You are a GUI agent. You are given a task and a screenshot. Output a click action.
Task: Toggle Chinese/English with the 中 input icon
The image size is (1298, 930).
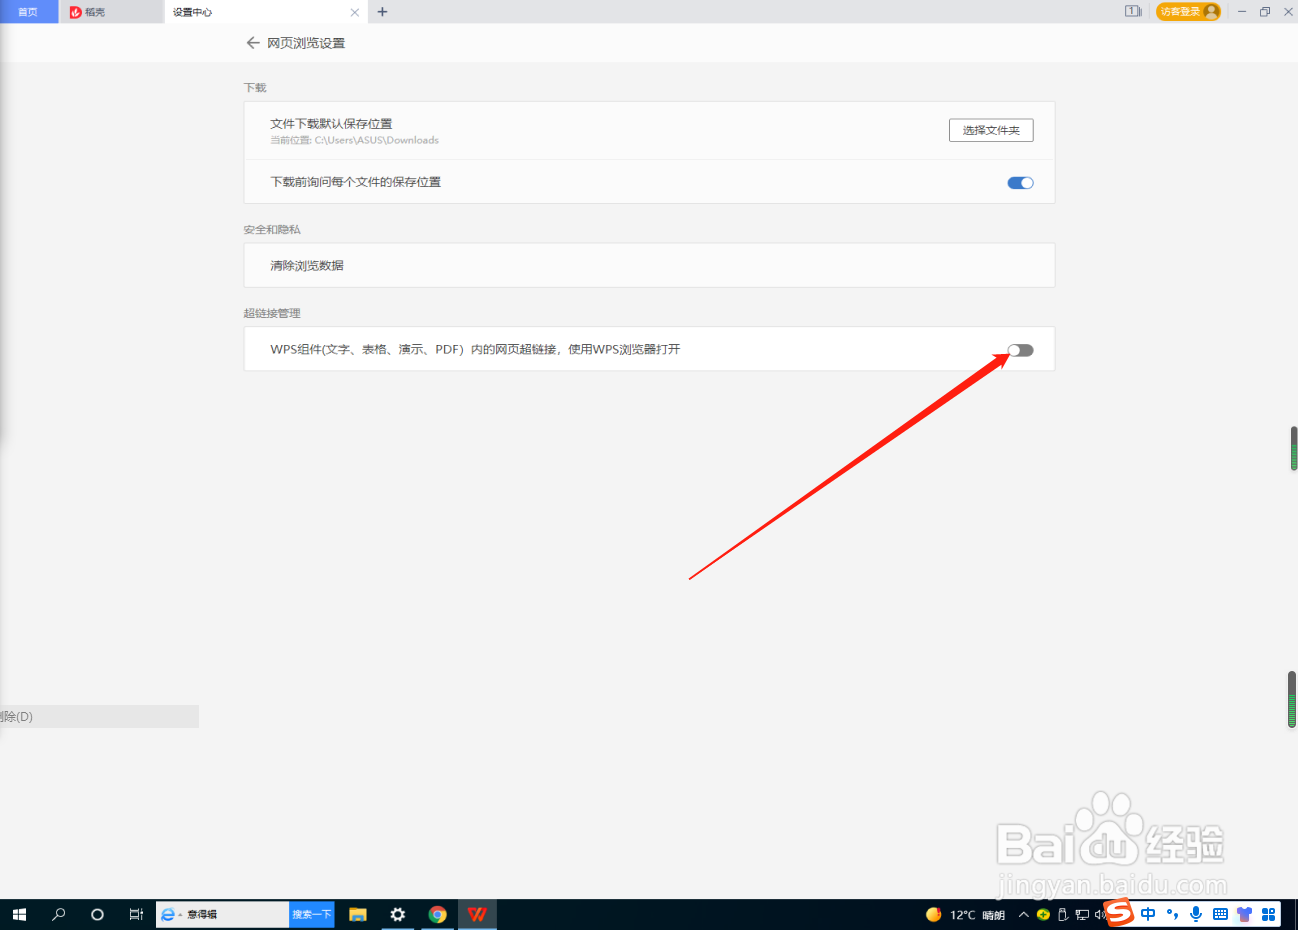coord(1148,913)
